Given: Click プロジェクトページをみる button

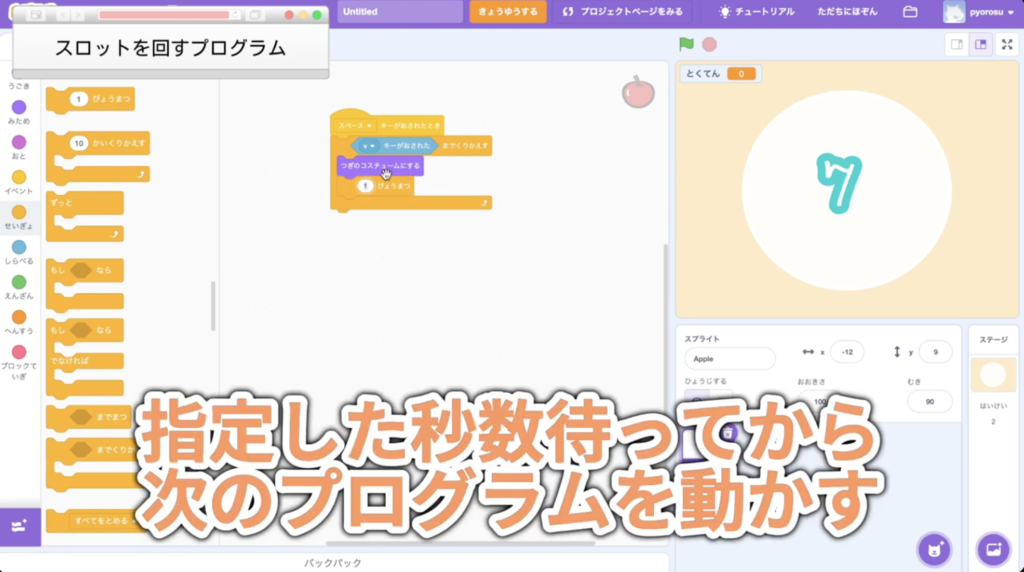Looking at the screenshot, I should click(623, 12).
